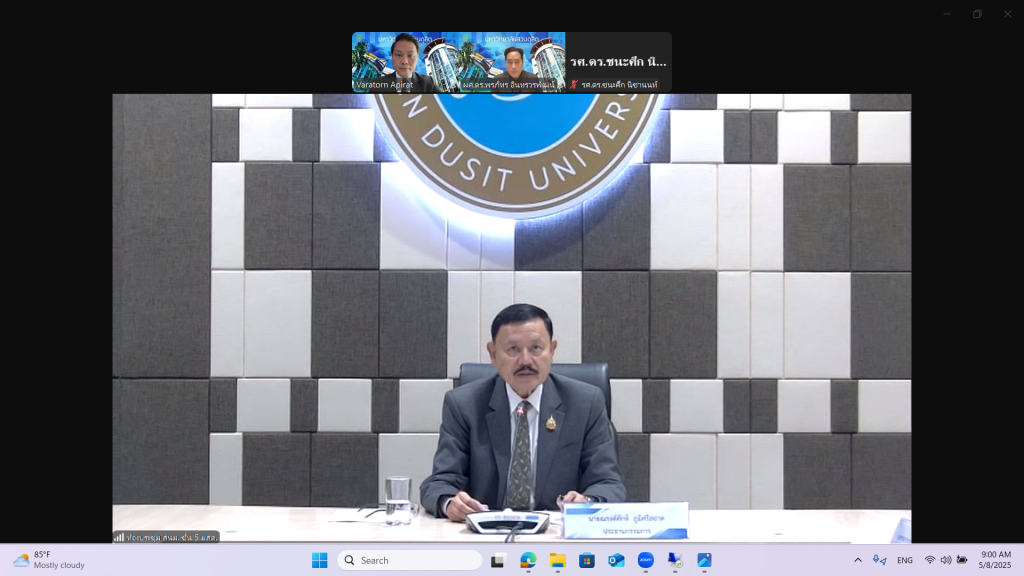Open the ENG language switcher

tap(904, 560)
